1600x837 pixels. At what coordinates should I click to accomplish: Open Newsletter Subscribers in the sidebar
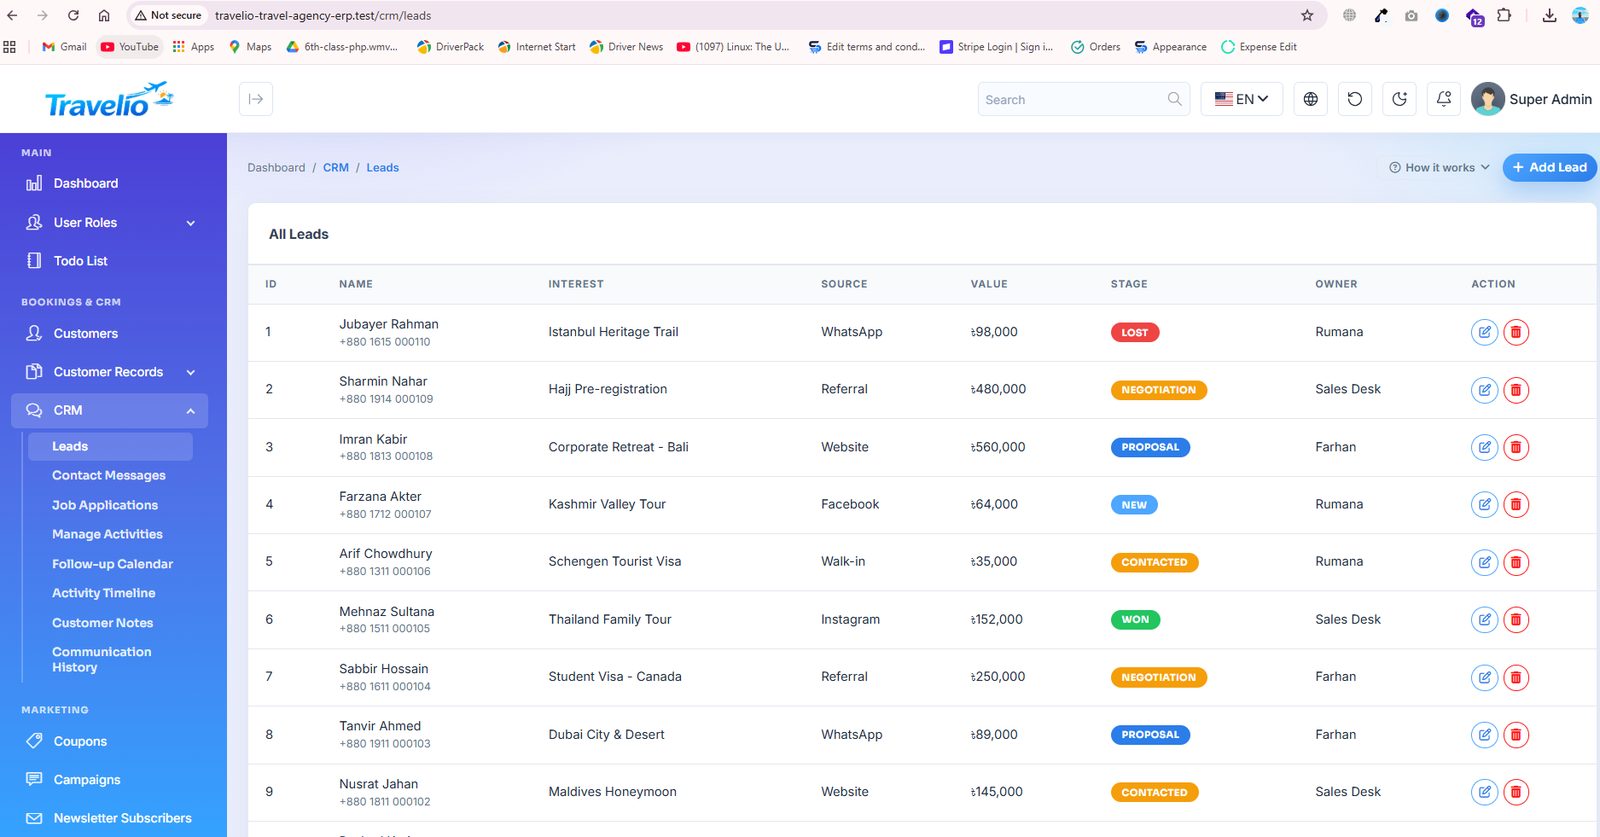click(110, 818)
